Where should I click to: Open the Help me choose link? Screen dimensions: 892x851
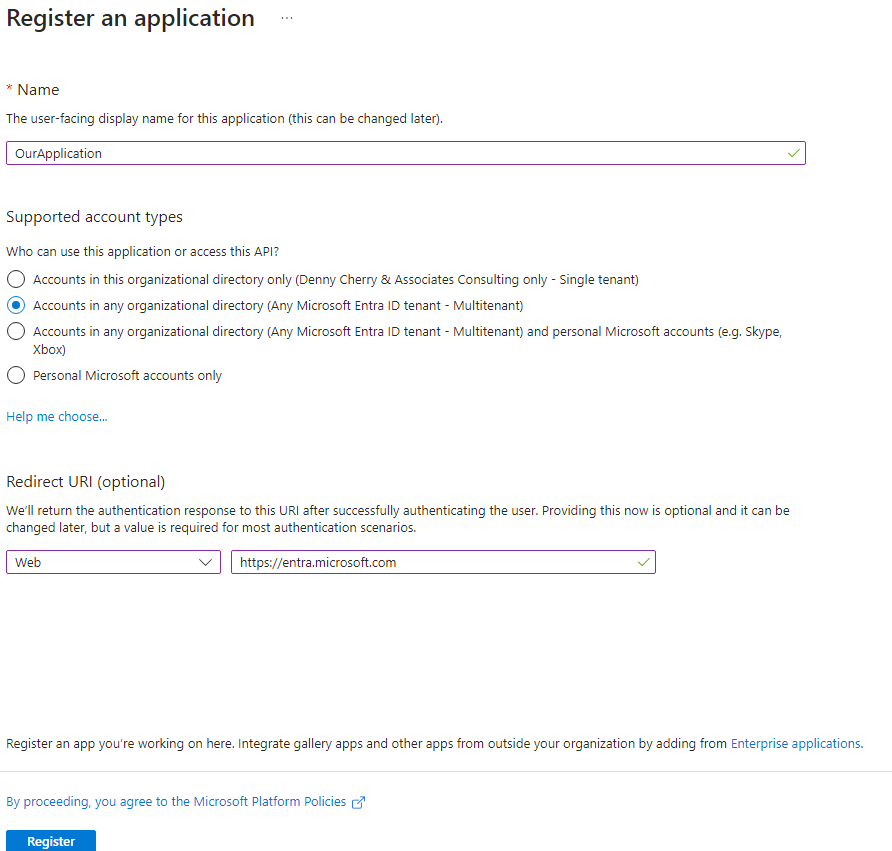[x=56, y=416]
